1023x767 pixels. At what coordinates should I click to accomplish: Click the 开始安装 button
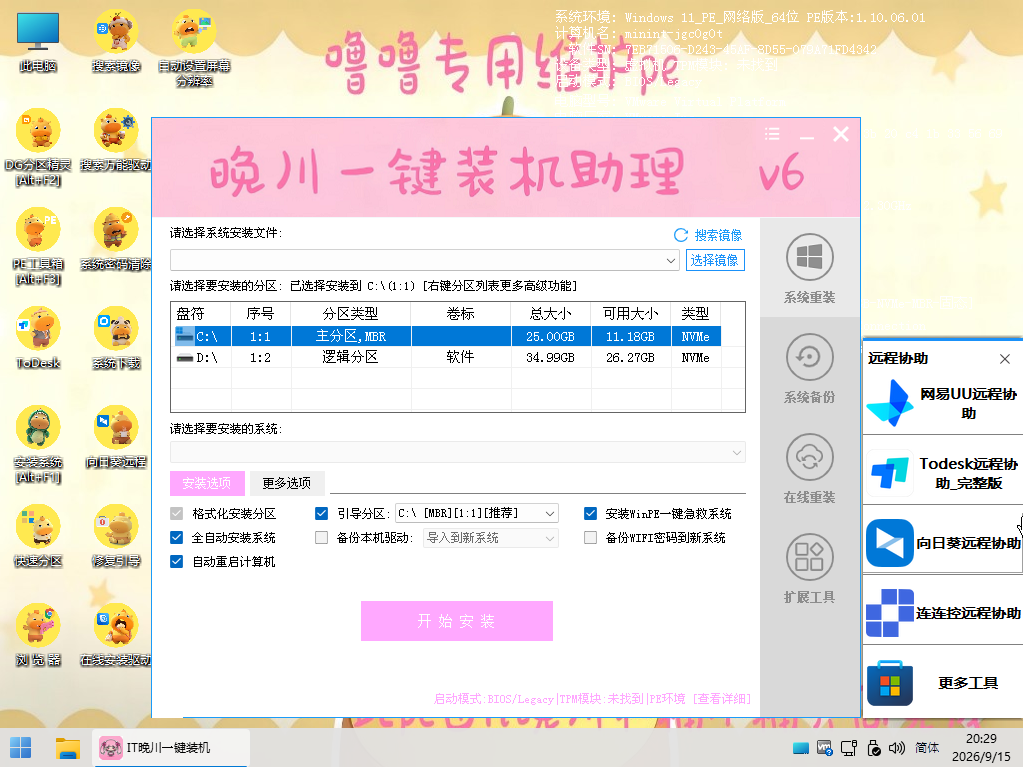point(457,621)
